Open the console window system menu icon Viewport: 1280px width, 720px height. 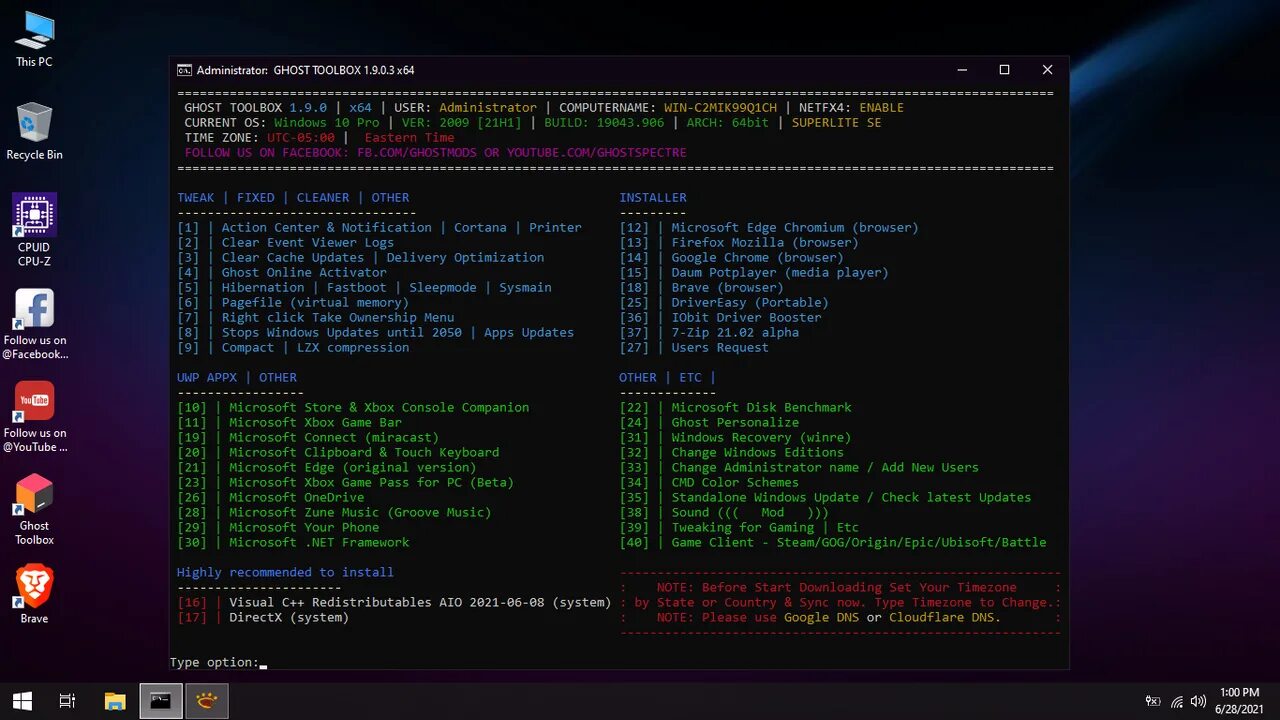[x=184, y=70]
